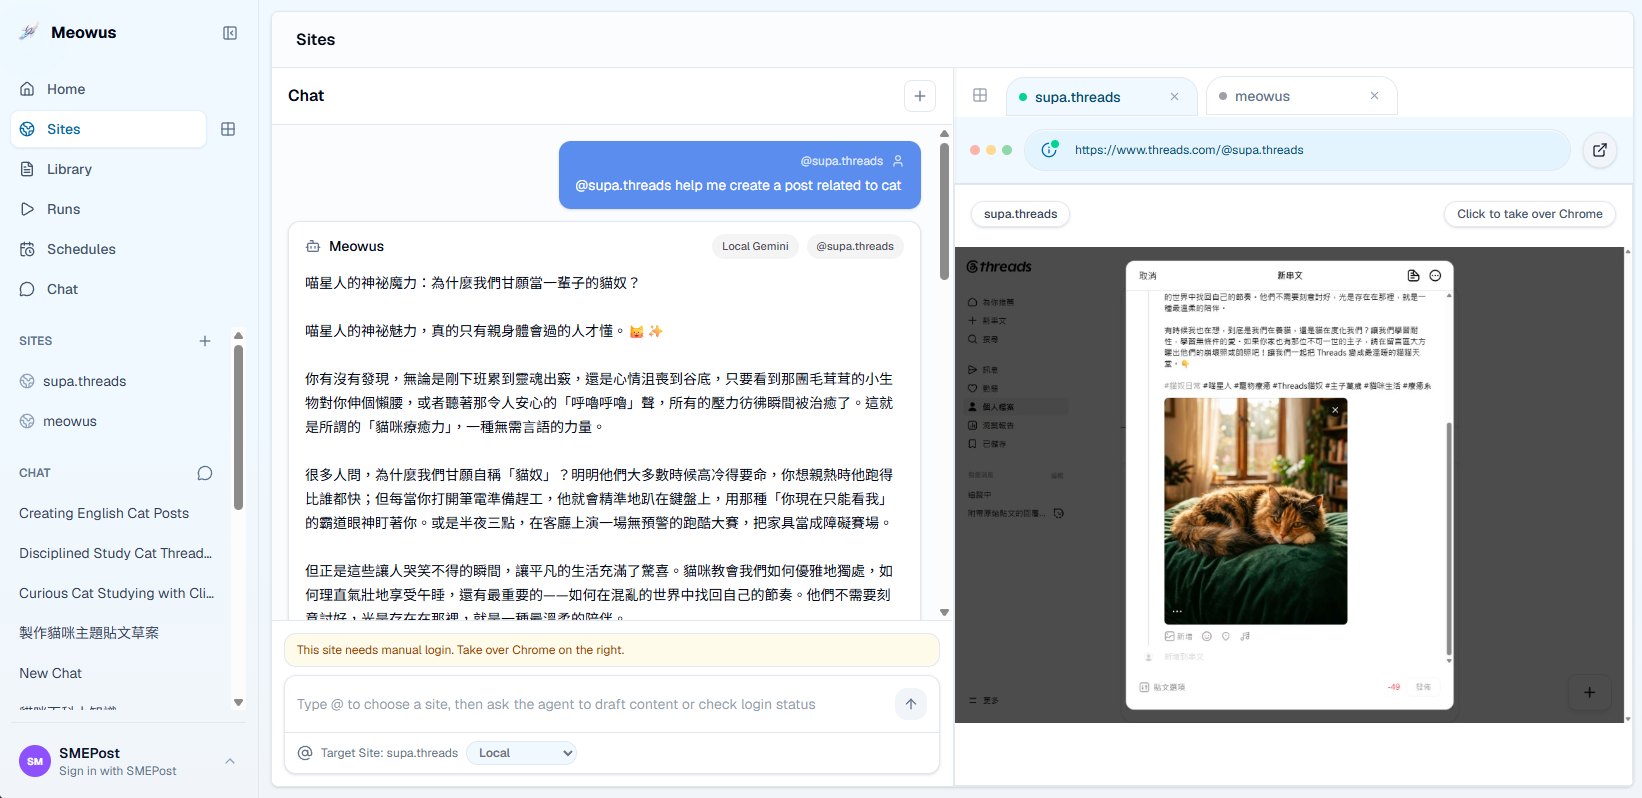
Task: Send the chat message with the arrow button
Action: [911, 704]
